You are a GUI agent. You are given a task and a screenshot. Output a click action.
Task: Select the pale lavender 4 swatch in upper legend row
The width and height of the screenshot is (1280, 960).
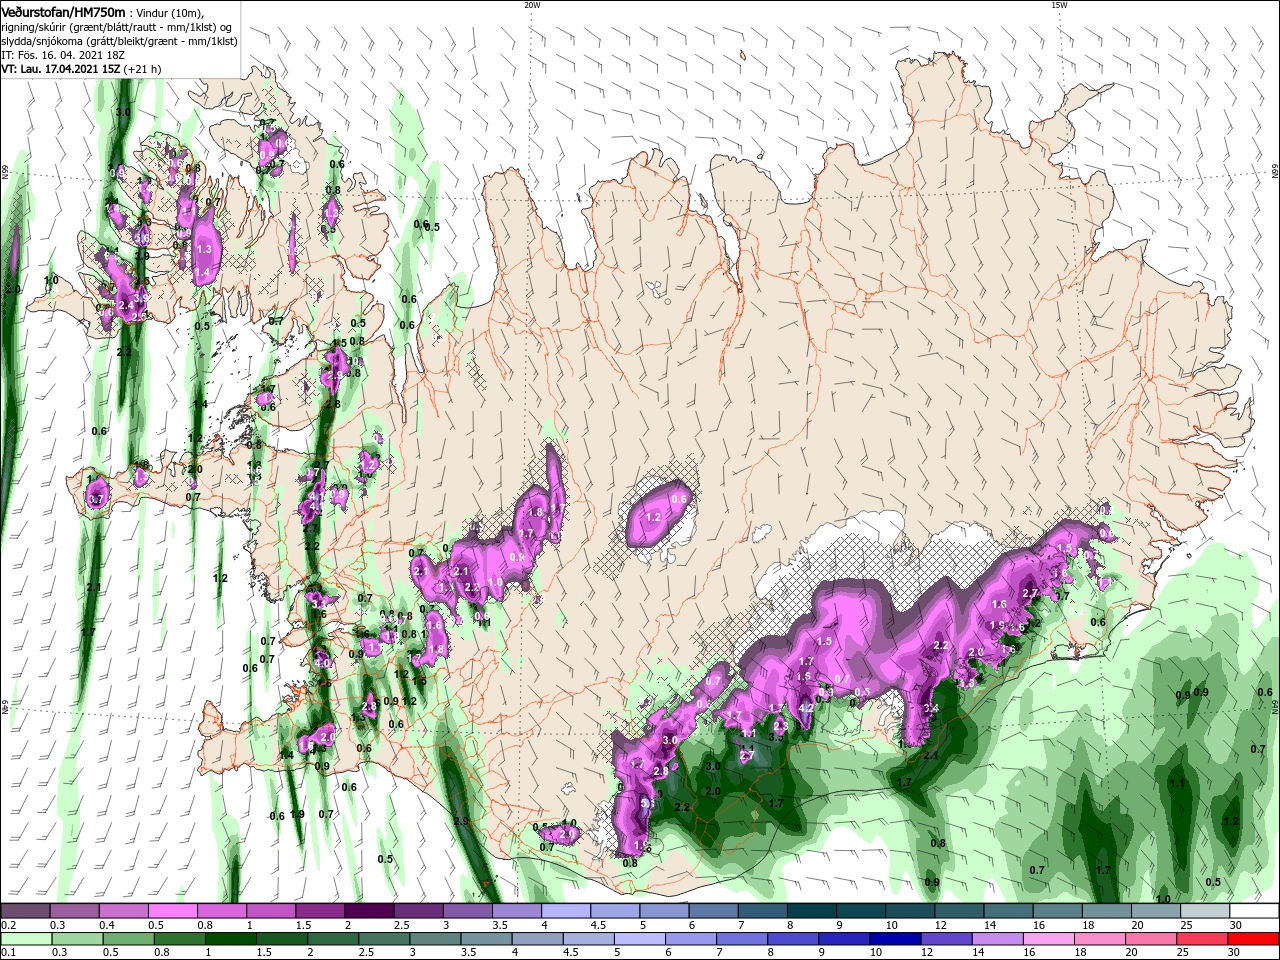coord(565,911)
